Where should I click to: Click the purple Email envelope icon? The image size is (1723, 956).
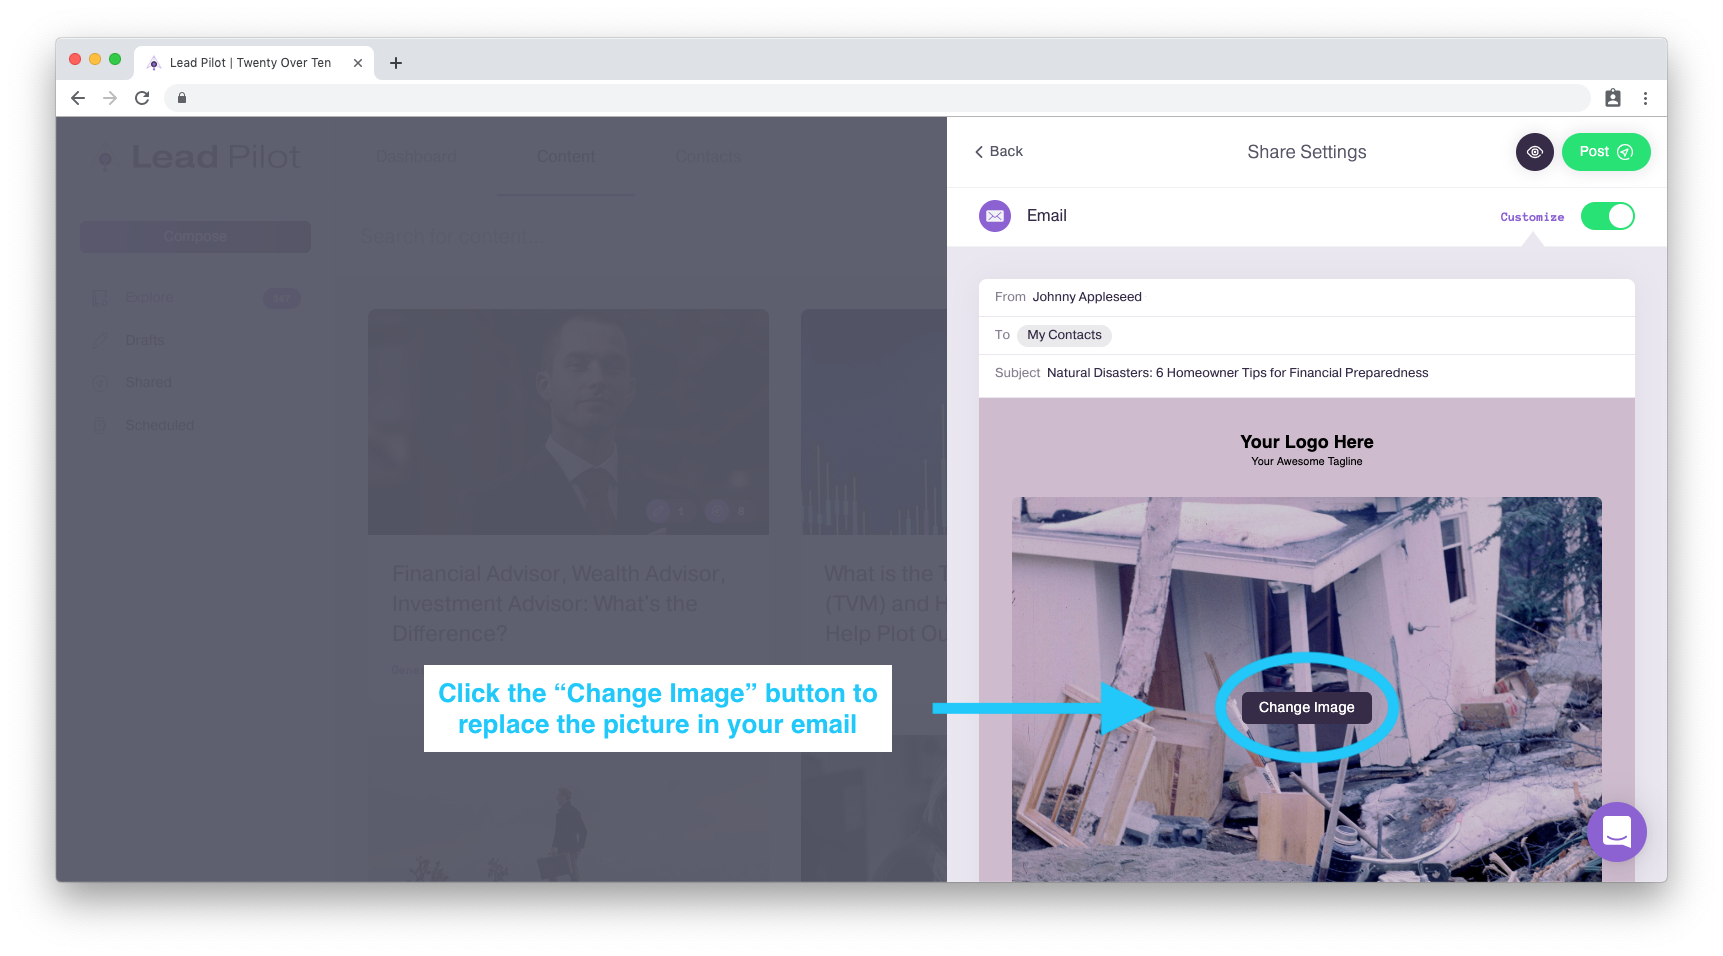pyautogui.click(x=995, y=216)
